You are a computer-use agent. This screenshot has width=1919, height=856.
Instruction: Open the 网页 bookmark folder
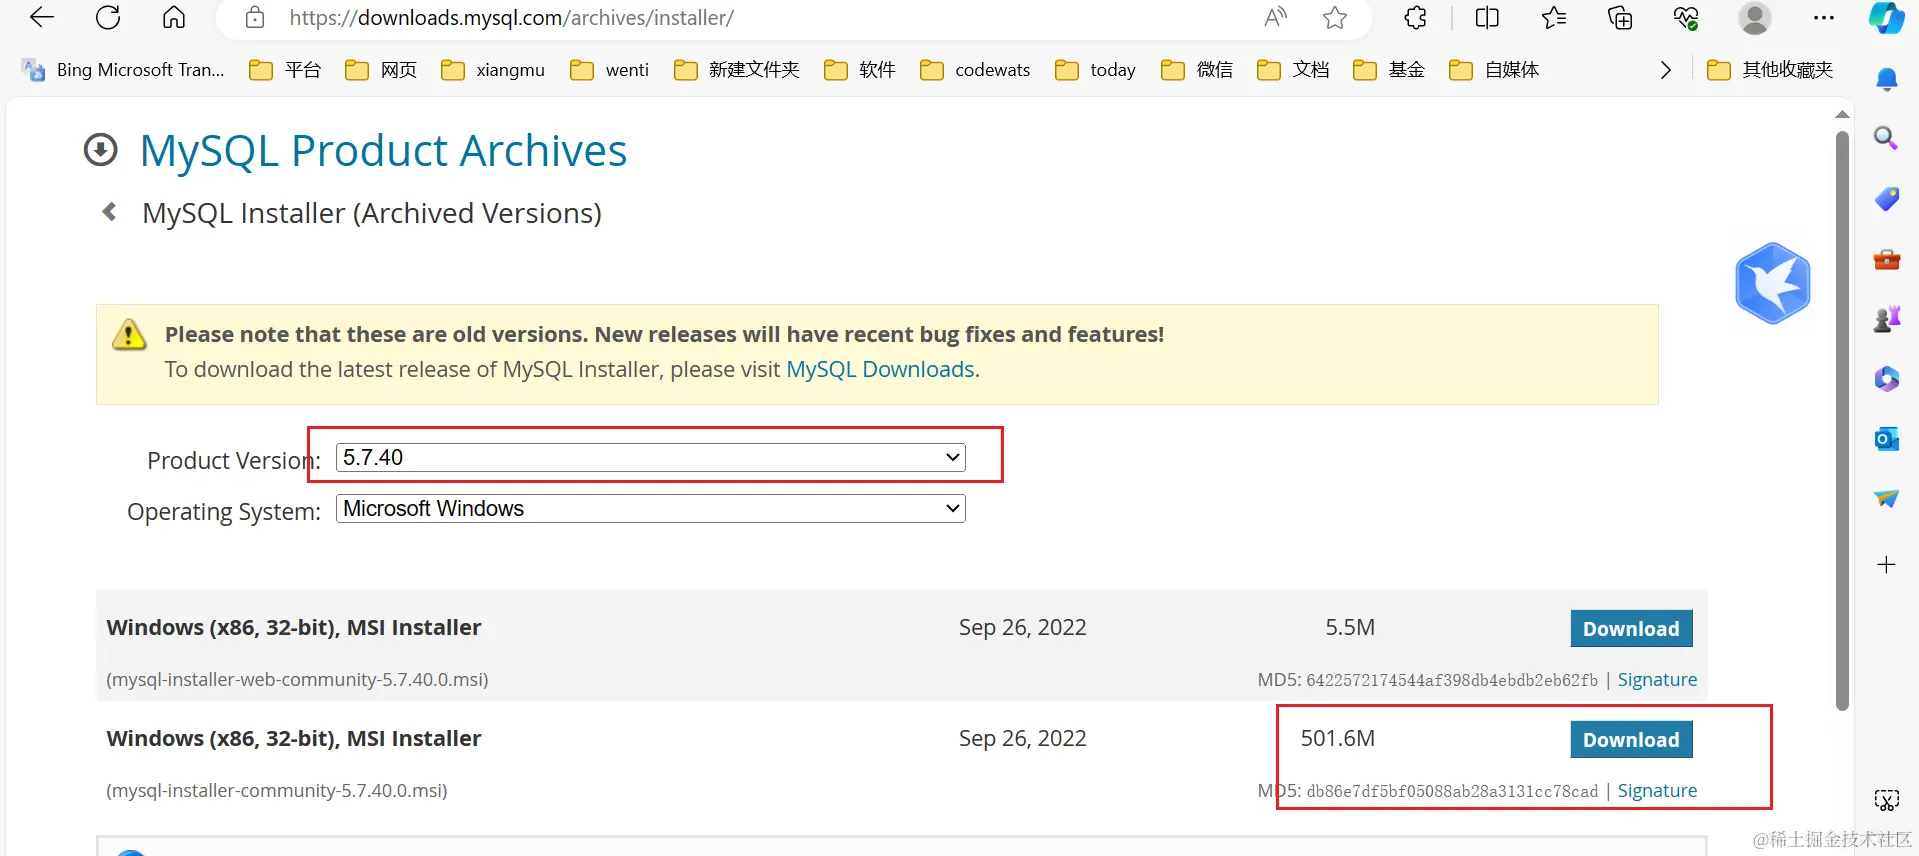coord(381,70)
